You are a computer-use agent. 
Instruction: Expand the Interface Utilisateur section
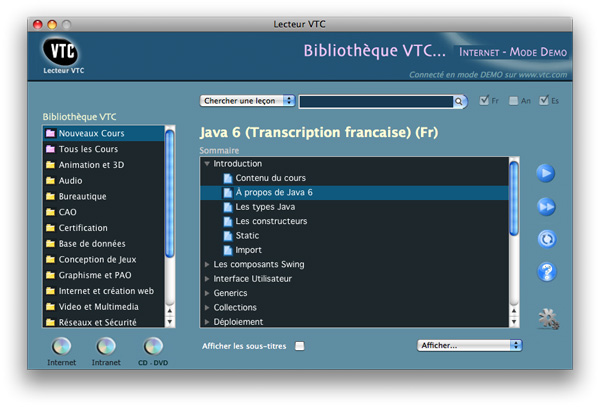point(207,279)
